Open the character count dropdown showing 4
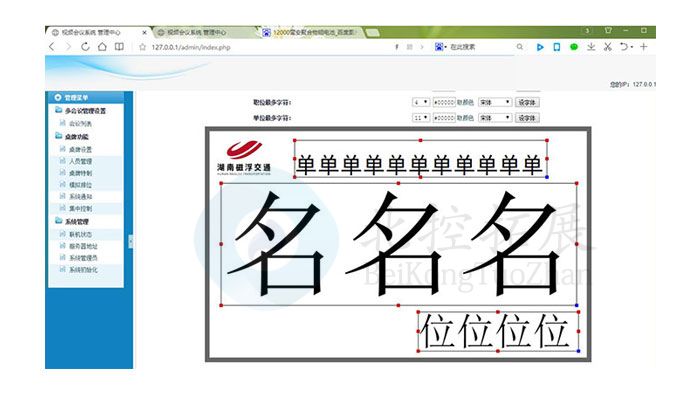The height and width of the screenshot is (394, 700). tap(421, 102)
